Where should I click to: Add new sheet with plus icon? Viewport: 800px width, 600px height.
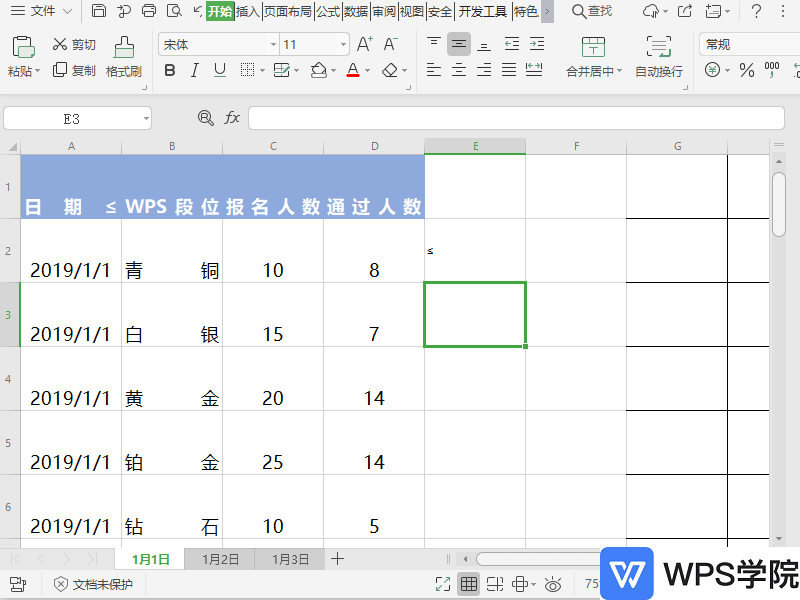click(x=338, y=559)
